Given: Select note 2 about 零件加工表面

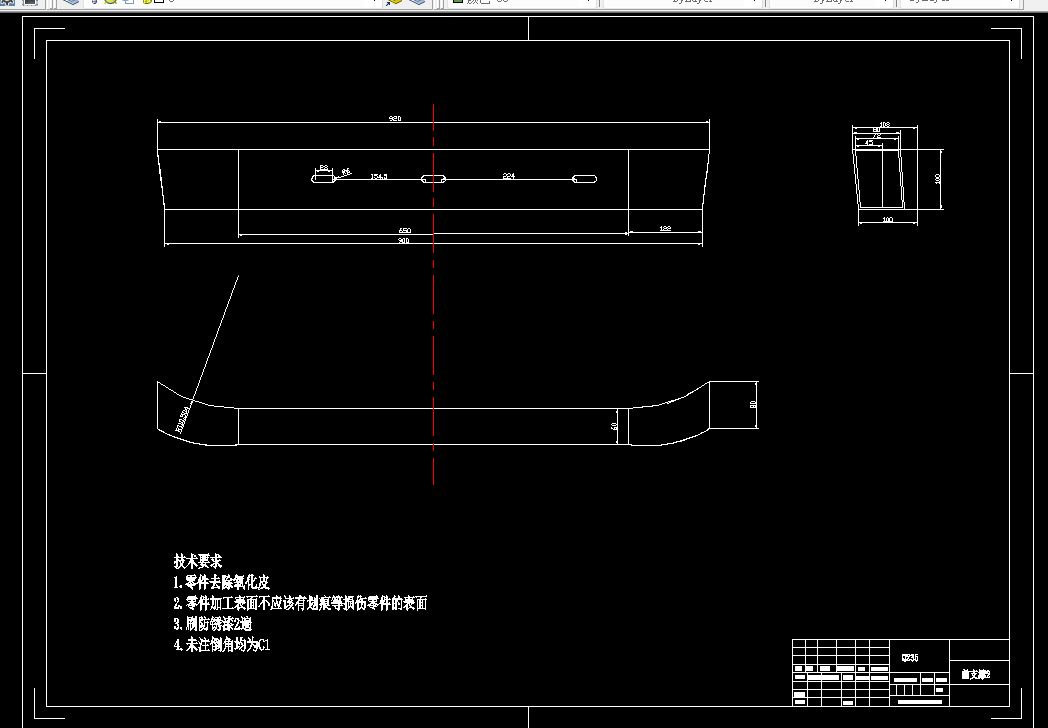Looking at the screenshot, I should click(300, 603).
